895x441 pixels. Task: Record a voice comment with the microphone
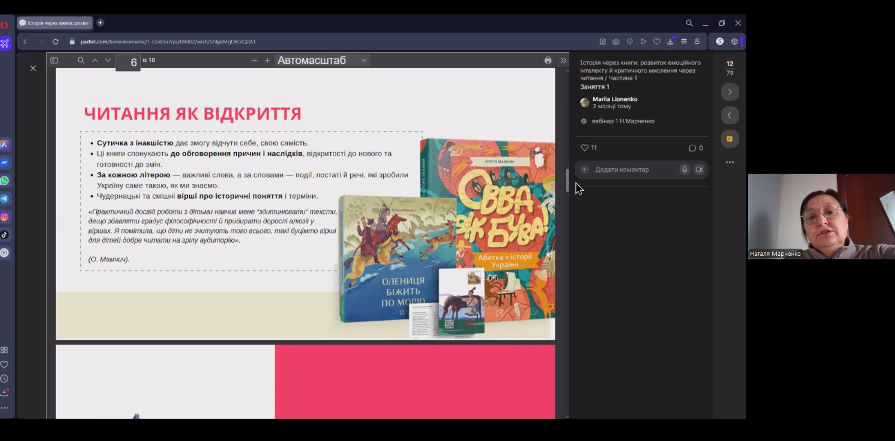(684, 170)
